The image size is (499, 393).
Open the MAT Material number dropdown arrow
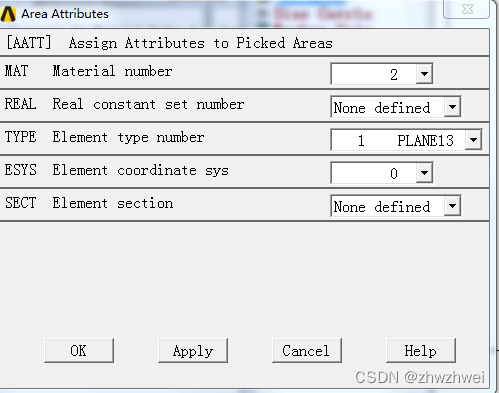(x=424, y=73)
